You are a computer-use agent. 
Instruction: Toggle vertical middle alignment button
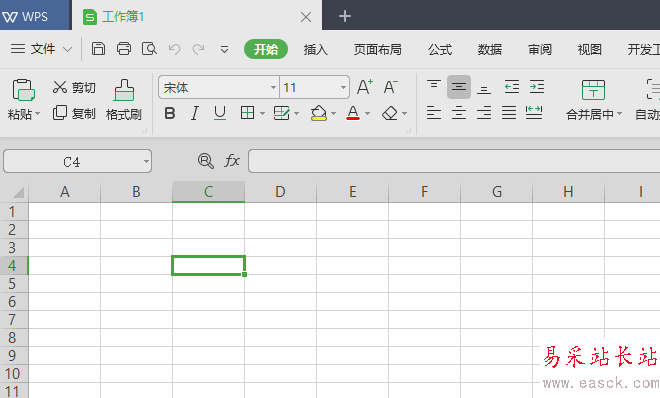click(459, 87)
